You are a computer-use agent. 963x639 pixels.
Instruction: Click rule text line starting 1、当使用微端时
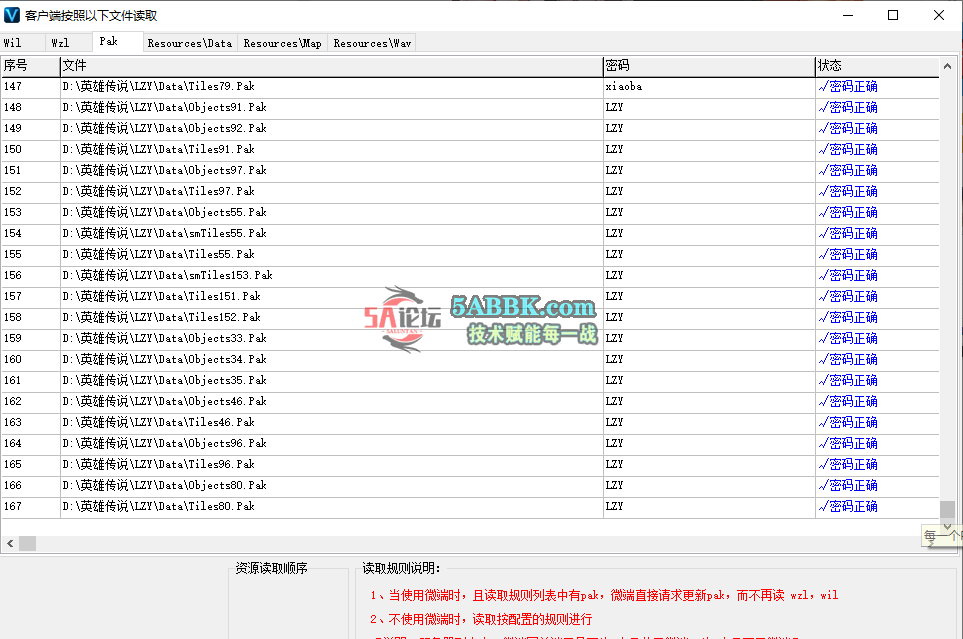pos(604,595)
